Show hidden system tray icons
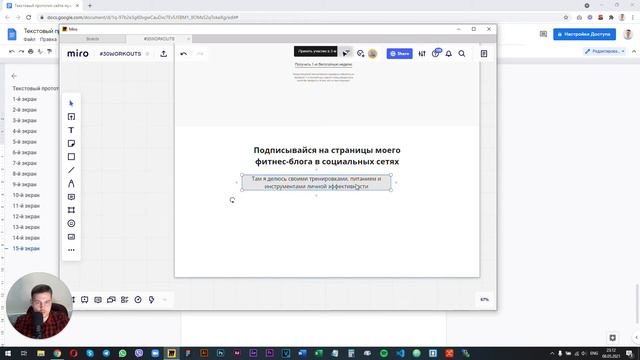Image resolution: width=640 pixels, height=360 pixels. (552, 353)
